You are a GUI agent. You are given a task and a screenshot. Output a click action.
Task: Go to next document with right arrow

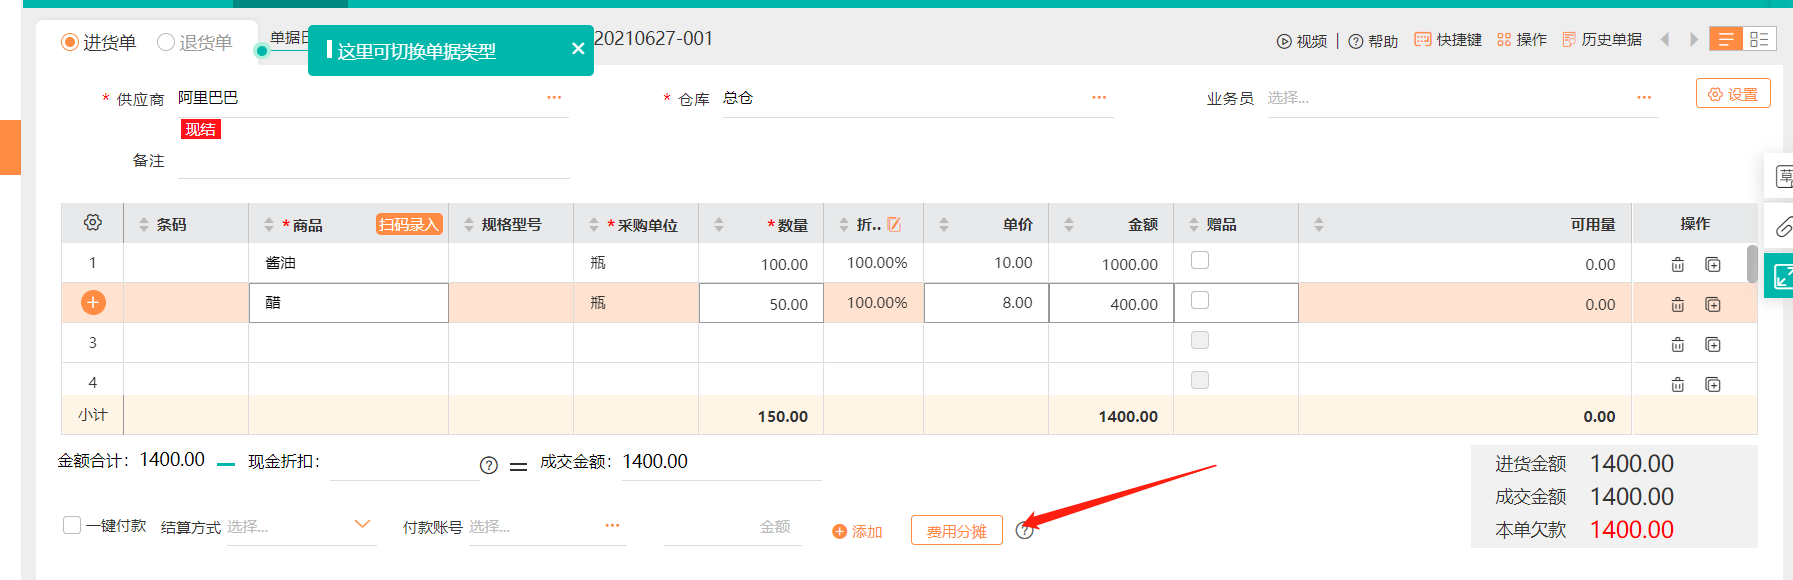pyautogui.click(x=1693, y=40)
